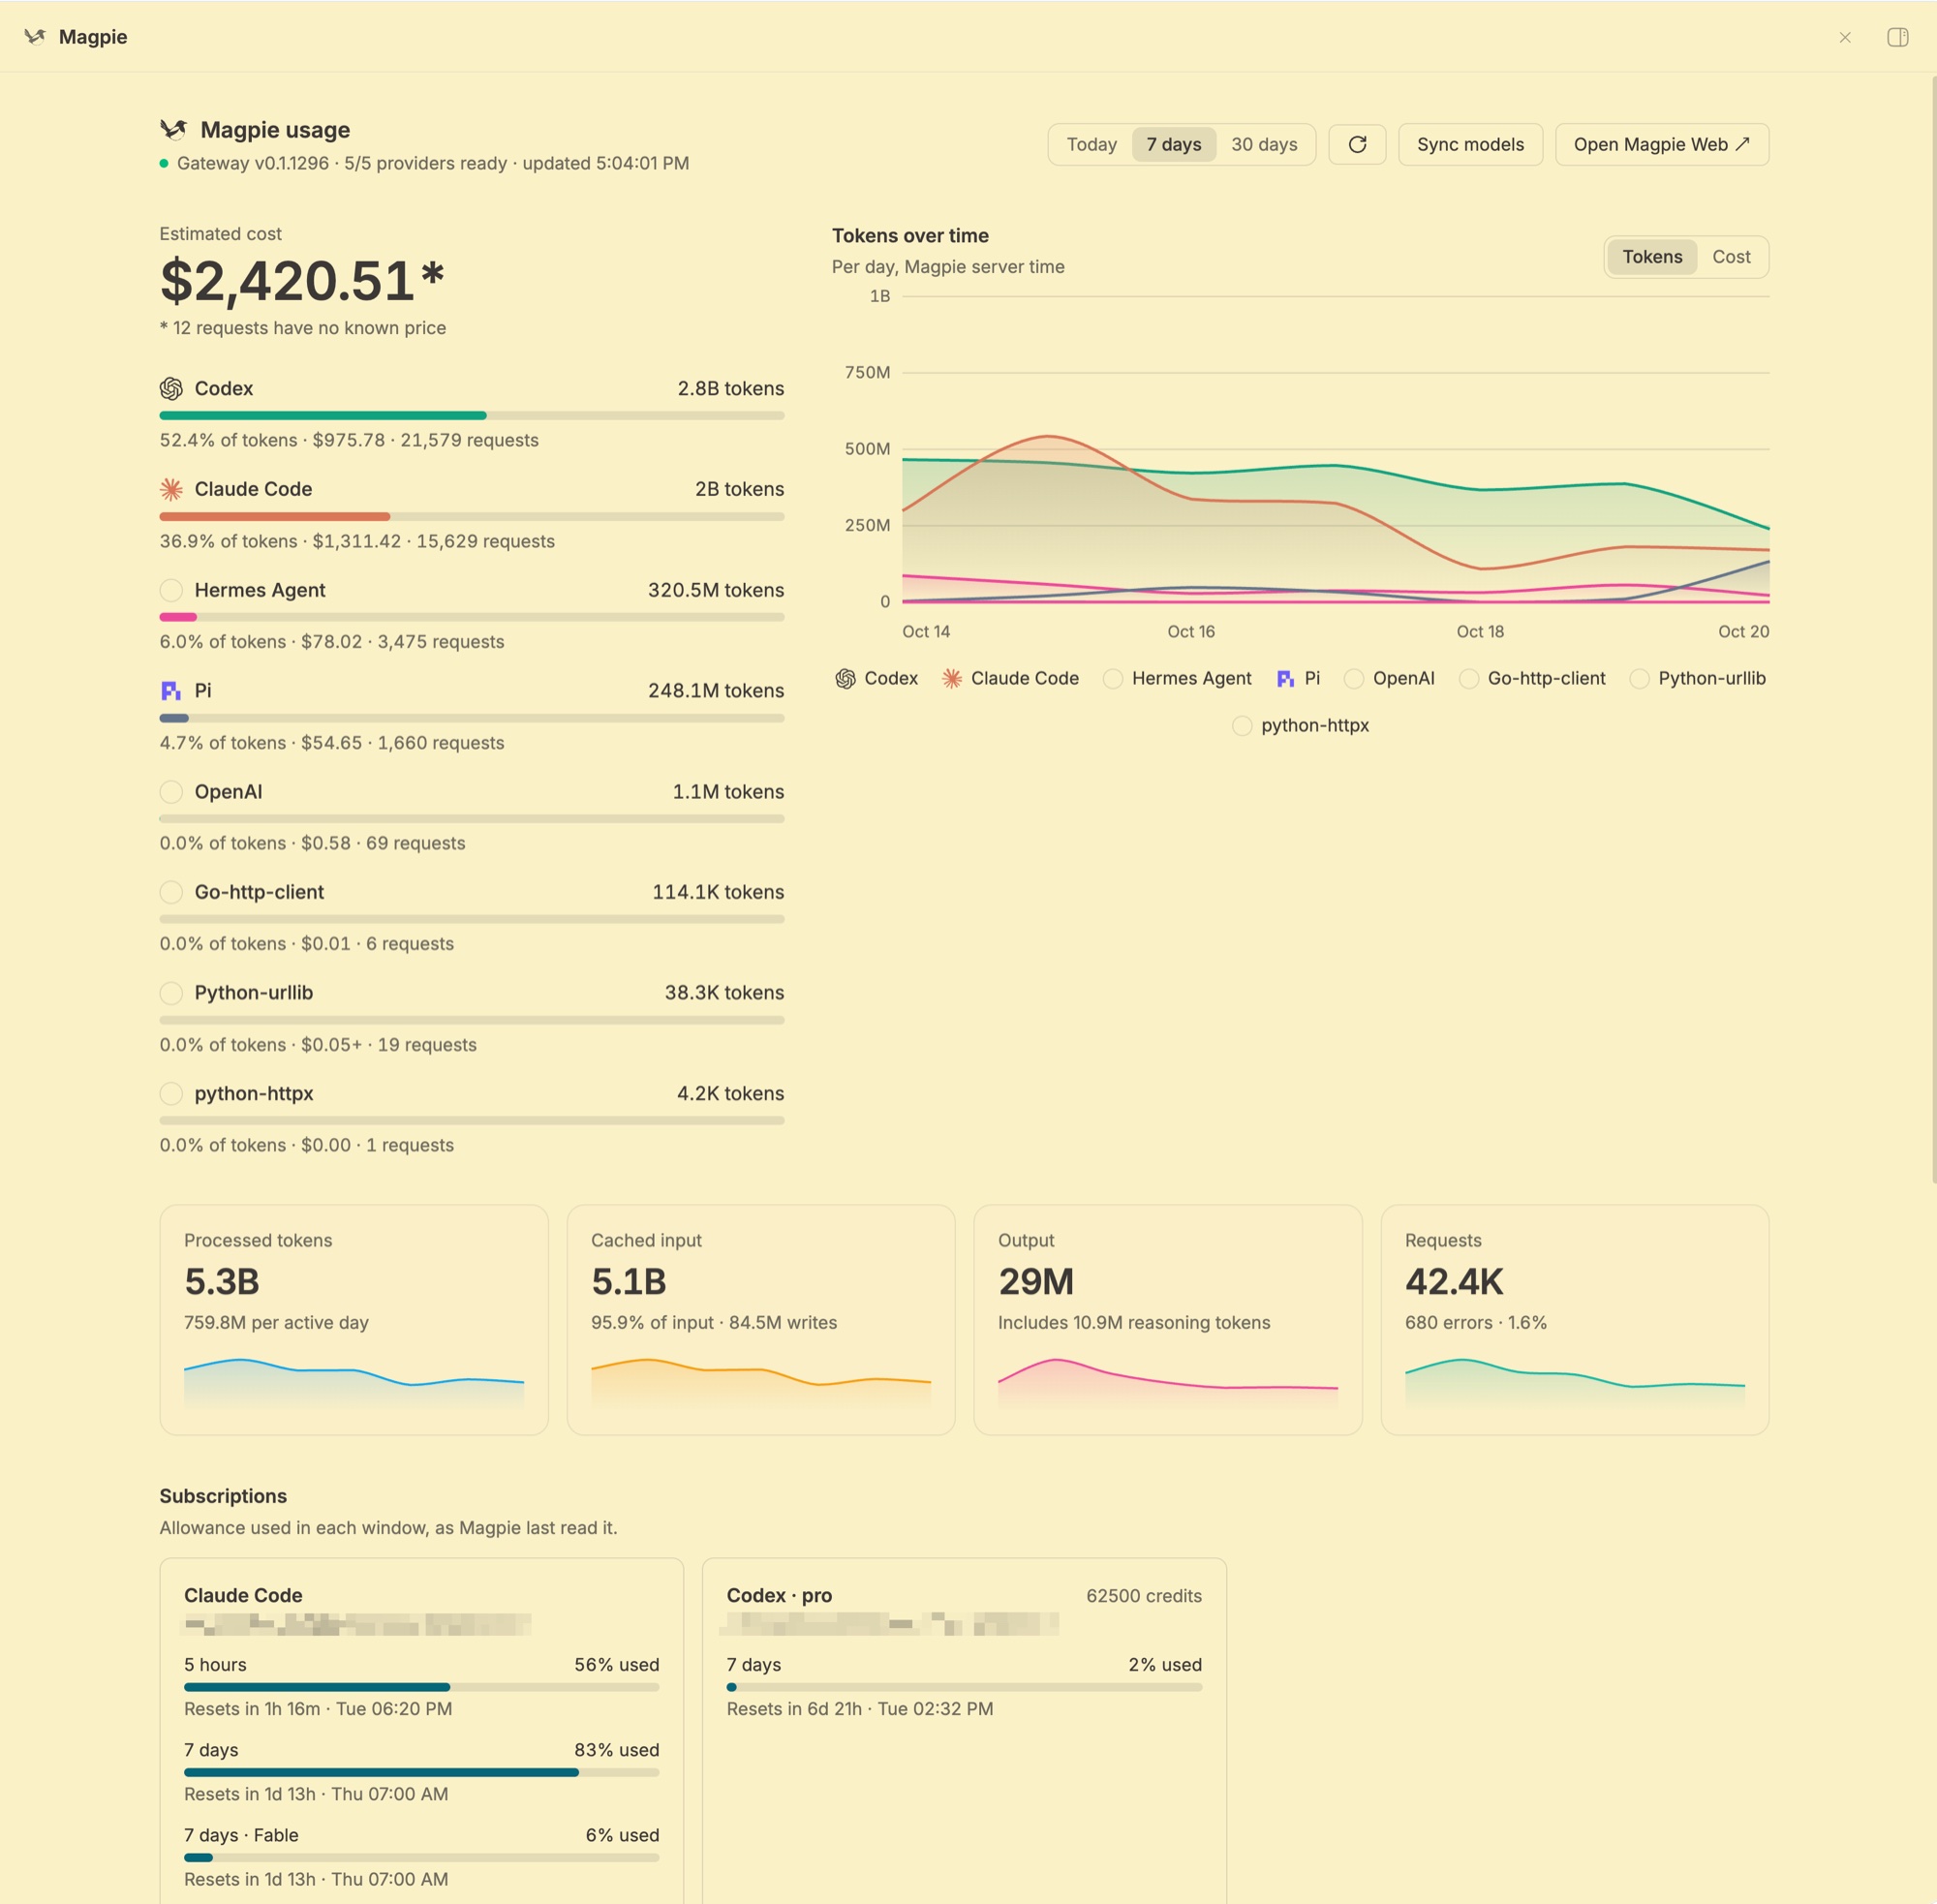Viewport: 1937px width, 1904px height.
Task: Click the Codex icon in usage list
Action: [171, 388]
